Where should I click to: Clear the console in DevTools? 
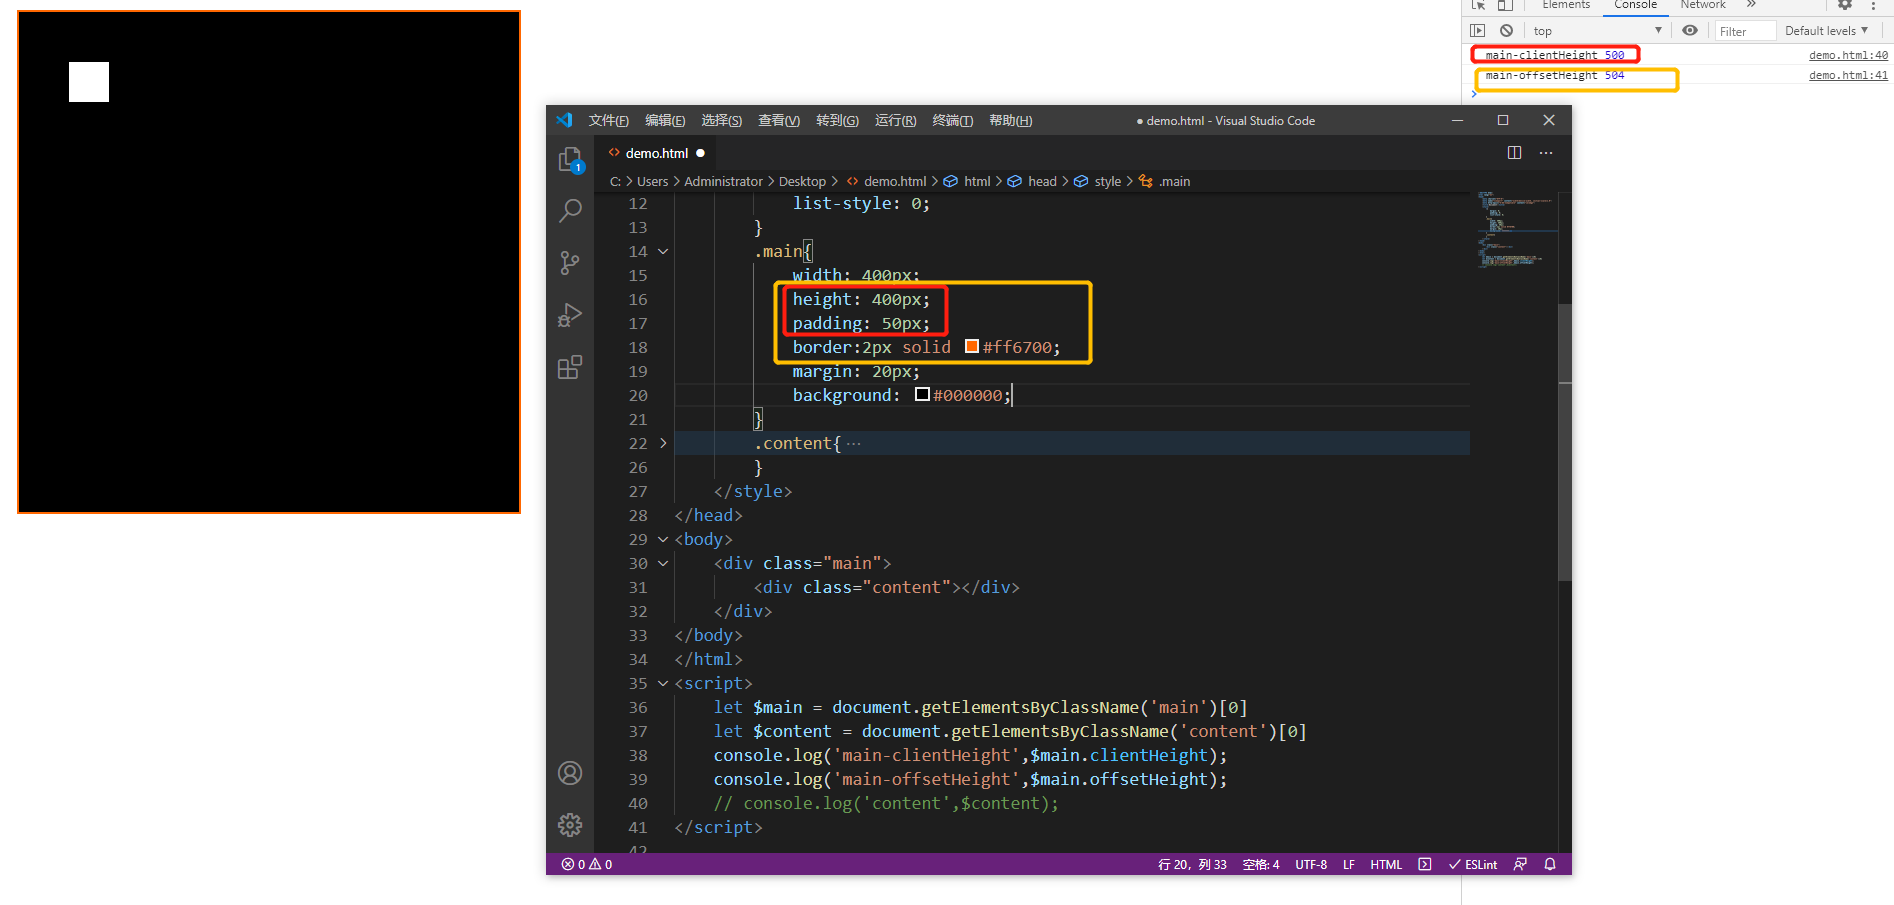pos(1506,31)
